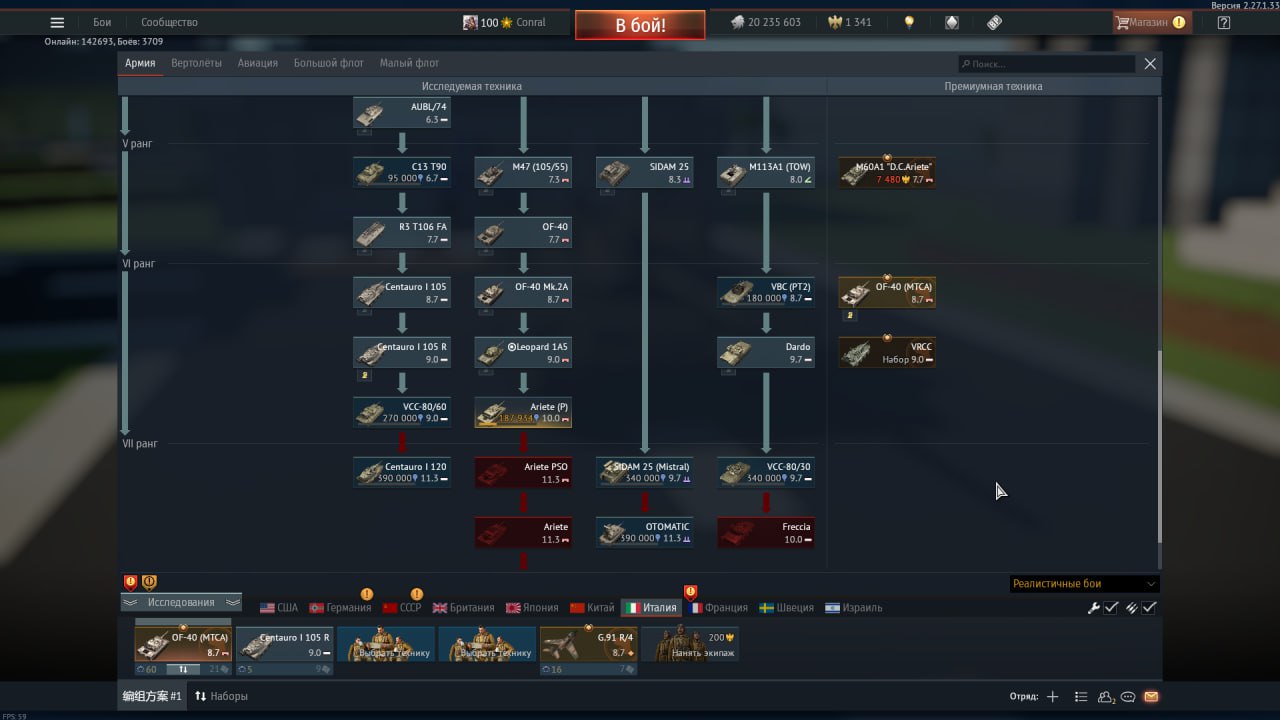The image size is (1280, 720).
Task: Select Centauro I 120 vehicle card
Action: pos(402,473)
